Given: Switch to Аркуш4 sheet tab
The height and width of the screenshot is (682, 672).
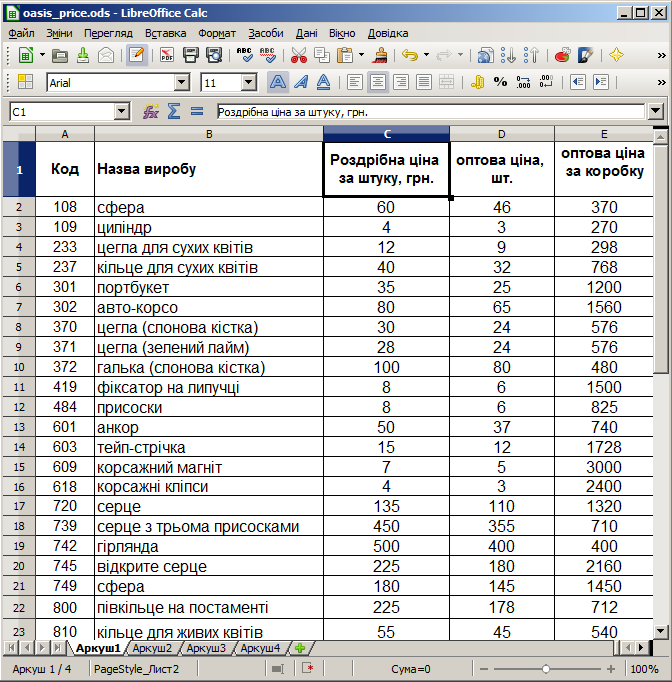Looking at the screenshot, I should pyautogui.click(x=260, y=648).
